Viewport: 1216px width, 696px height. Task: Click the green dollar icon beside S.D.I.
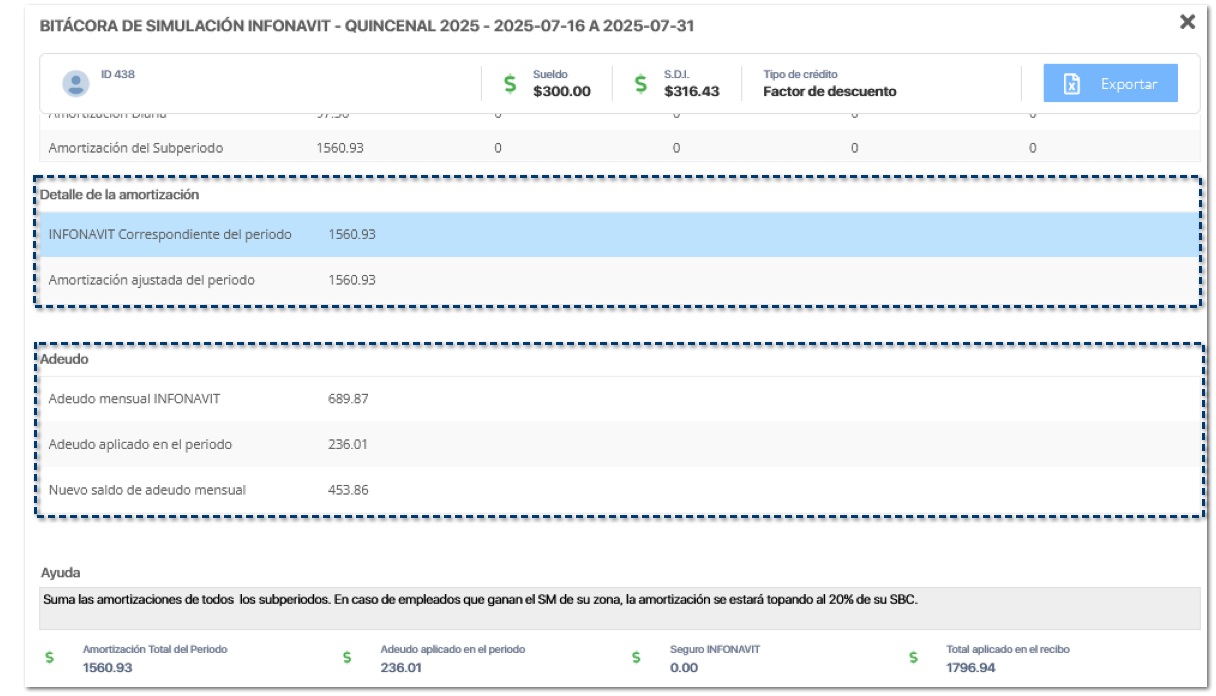point(642,84)
